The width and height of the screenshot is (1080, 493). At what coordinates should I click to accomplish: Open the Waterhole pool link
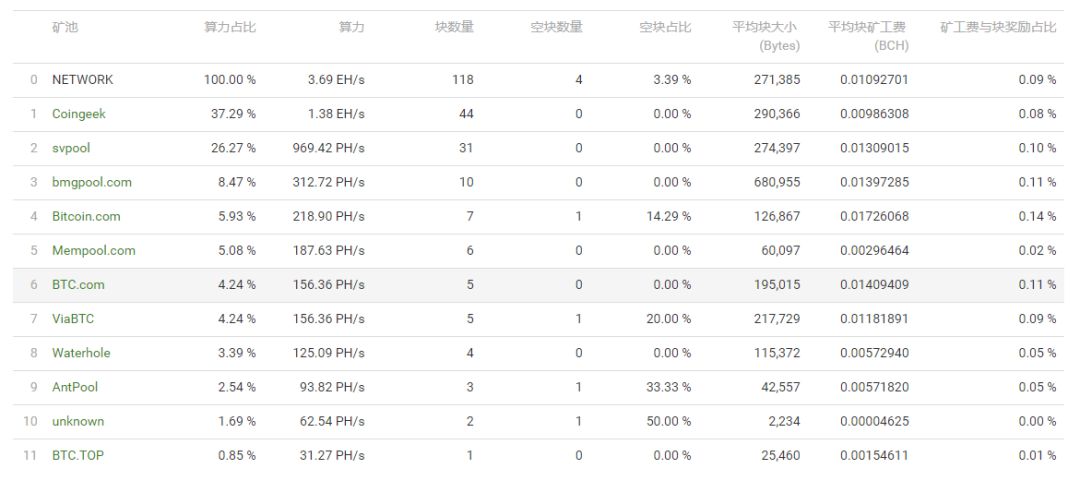point(81,353)
